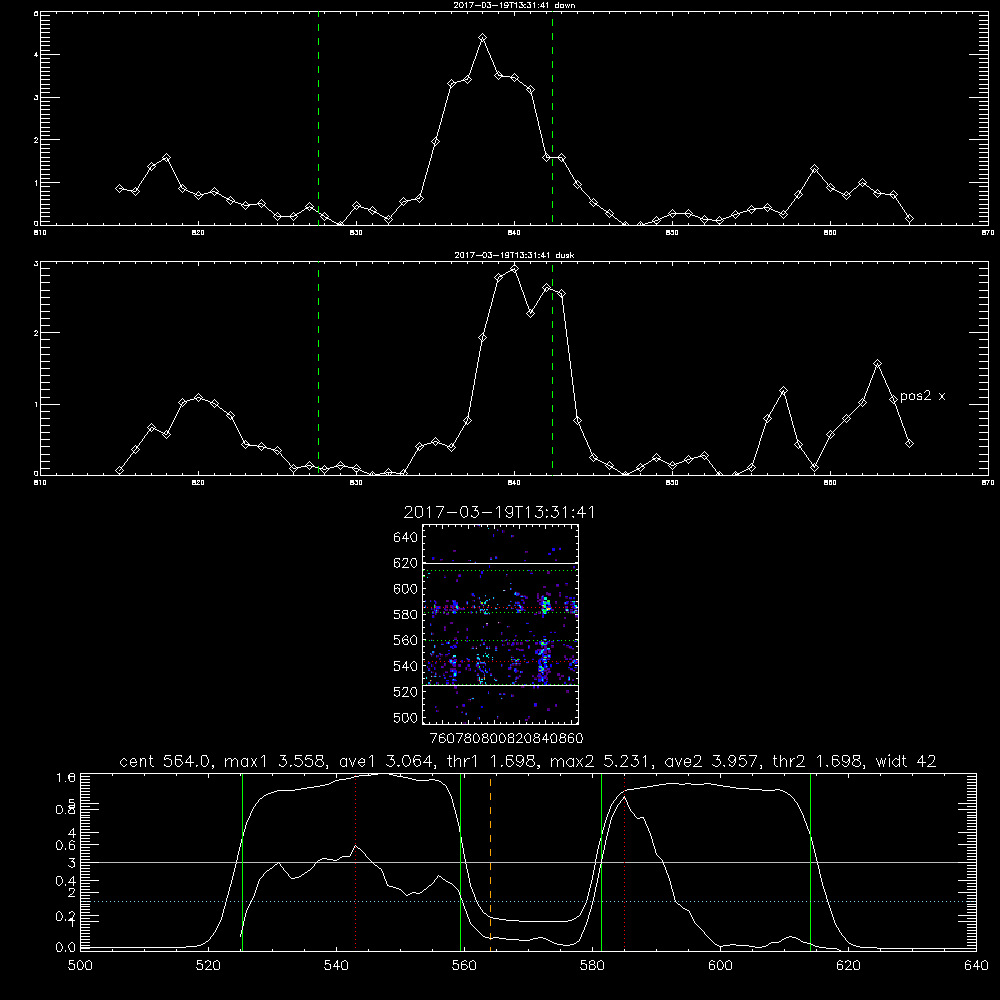
Task: Click y-axis label 560 beside spectral image
Action: 406,640
